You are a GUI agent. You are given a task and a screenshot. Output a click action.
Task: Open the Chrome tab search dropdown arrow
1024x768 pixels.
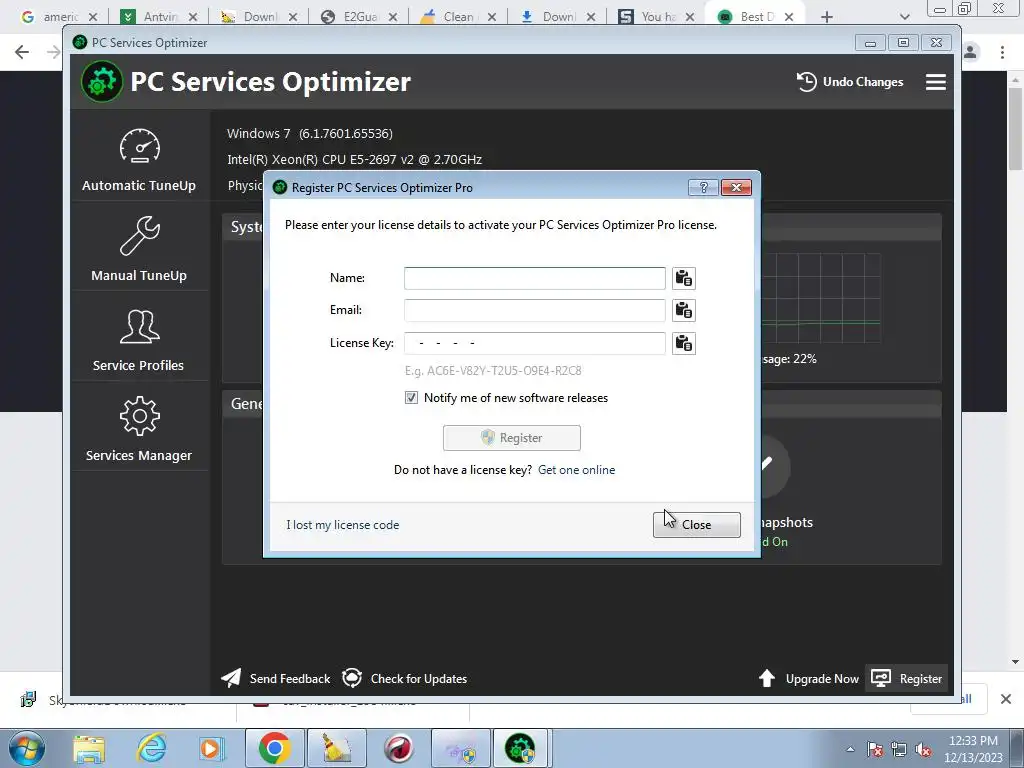point(904,17)
